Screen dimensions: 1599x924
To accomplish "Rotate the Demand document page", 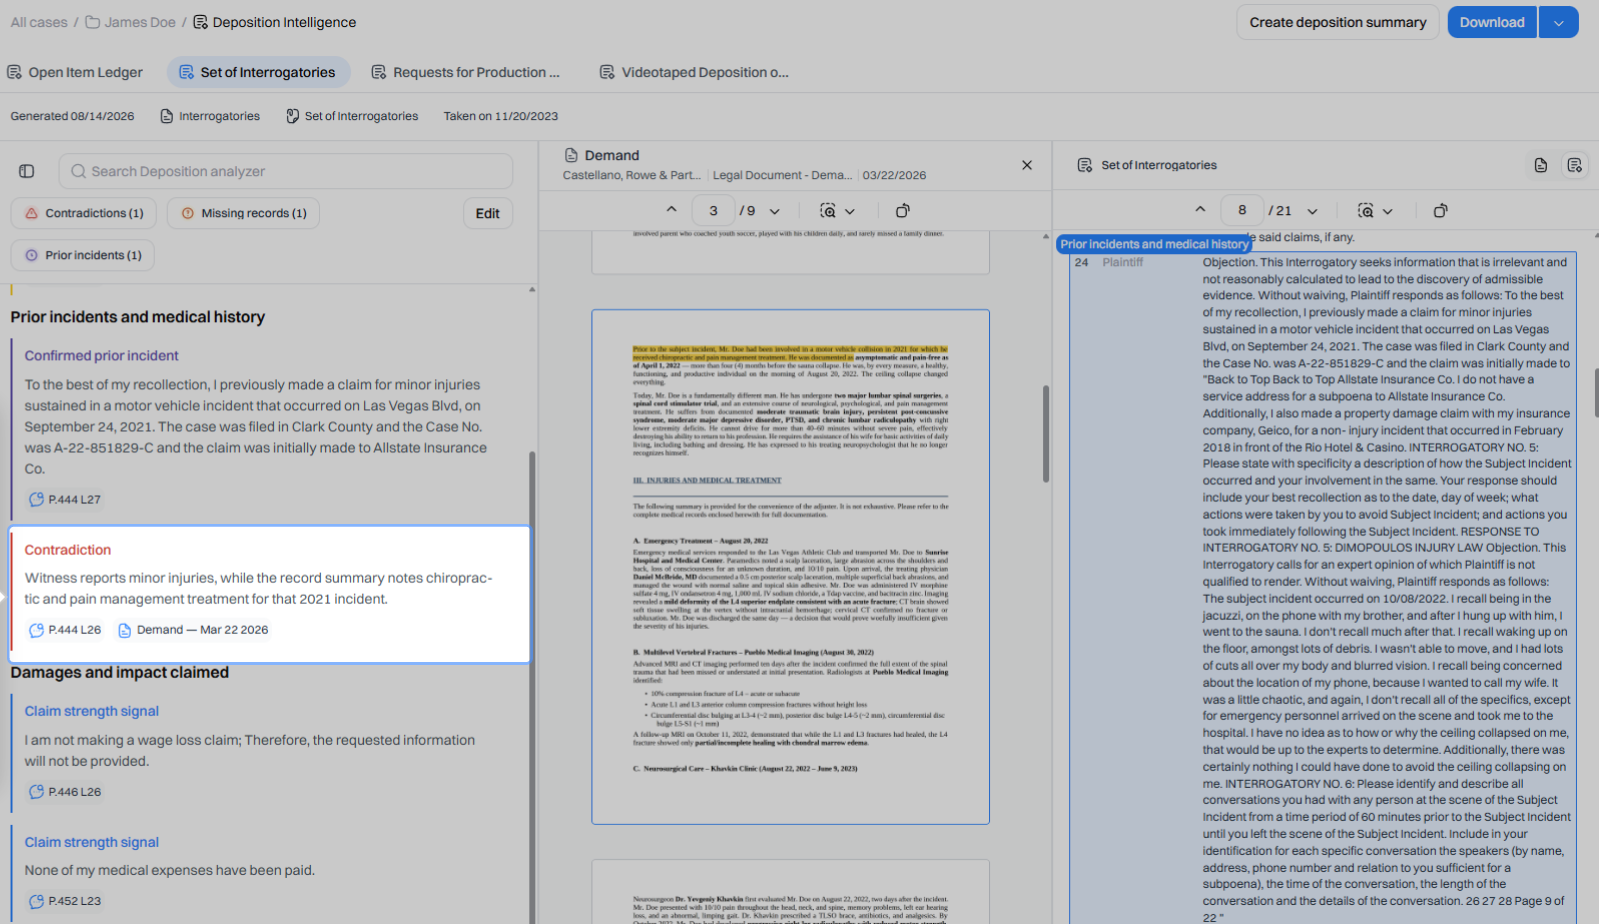I will click(x=903, y=211).
